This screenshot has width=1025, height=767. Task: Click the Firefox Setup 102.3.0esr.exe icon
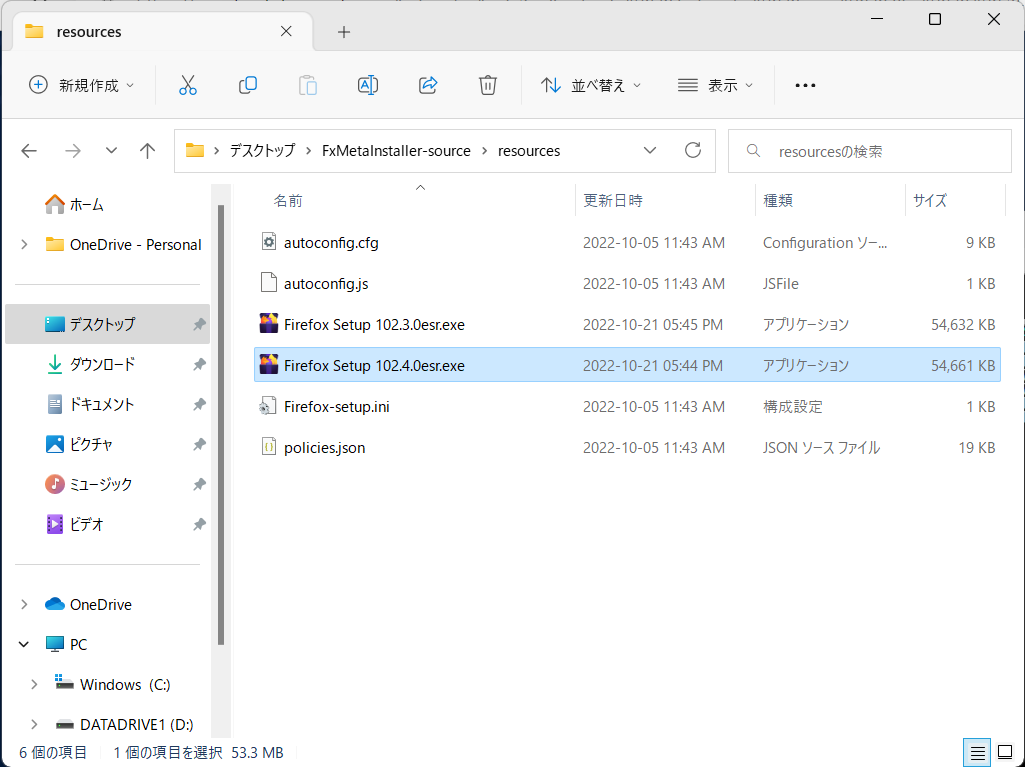point(269,324)
